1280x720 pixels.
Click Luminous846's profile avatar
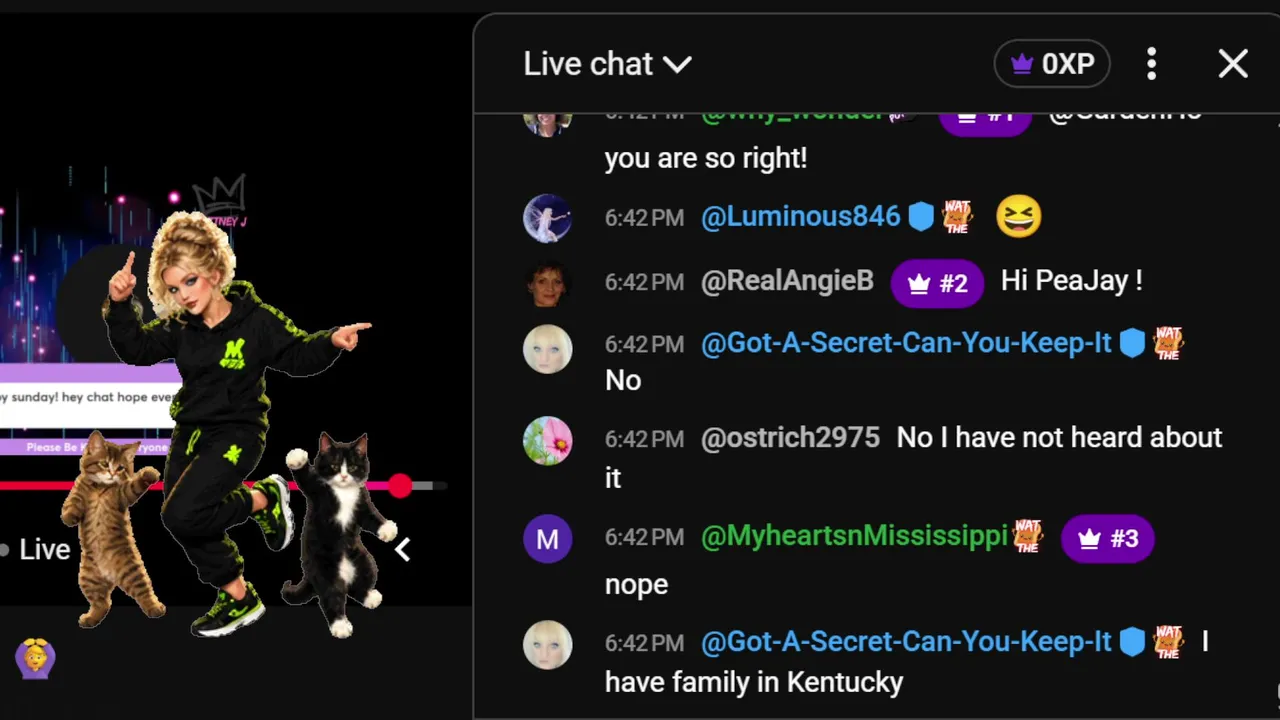click(547, 218)
